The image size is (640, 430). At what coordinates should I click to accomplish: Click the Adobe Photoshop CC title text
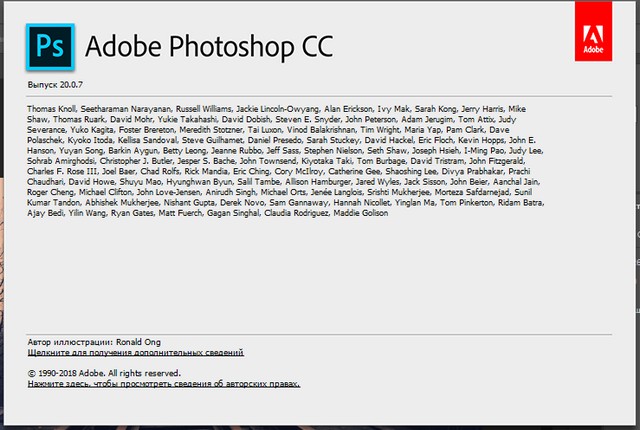[209, 47]
